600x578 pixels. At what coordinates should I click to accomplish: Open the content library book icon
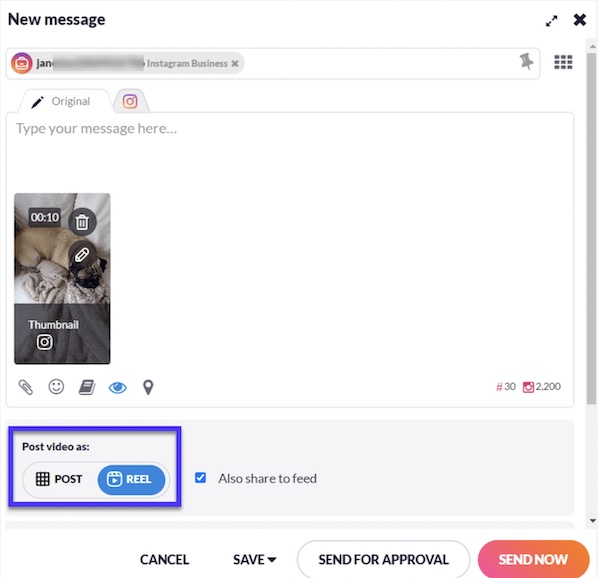click(x=87, y=387)
